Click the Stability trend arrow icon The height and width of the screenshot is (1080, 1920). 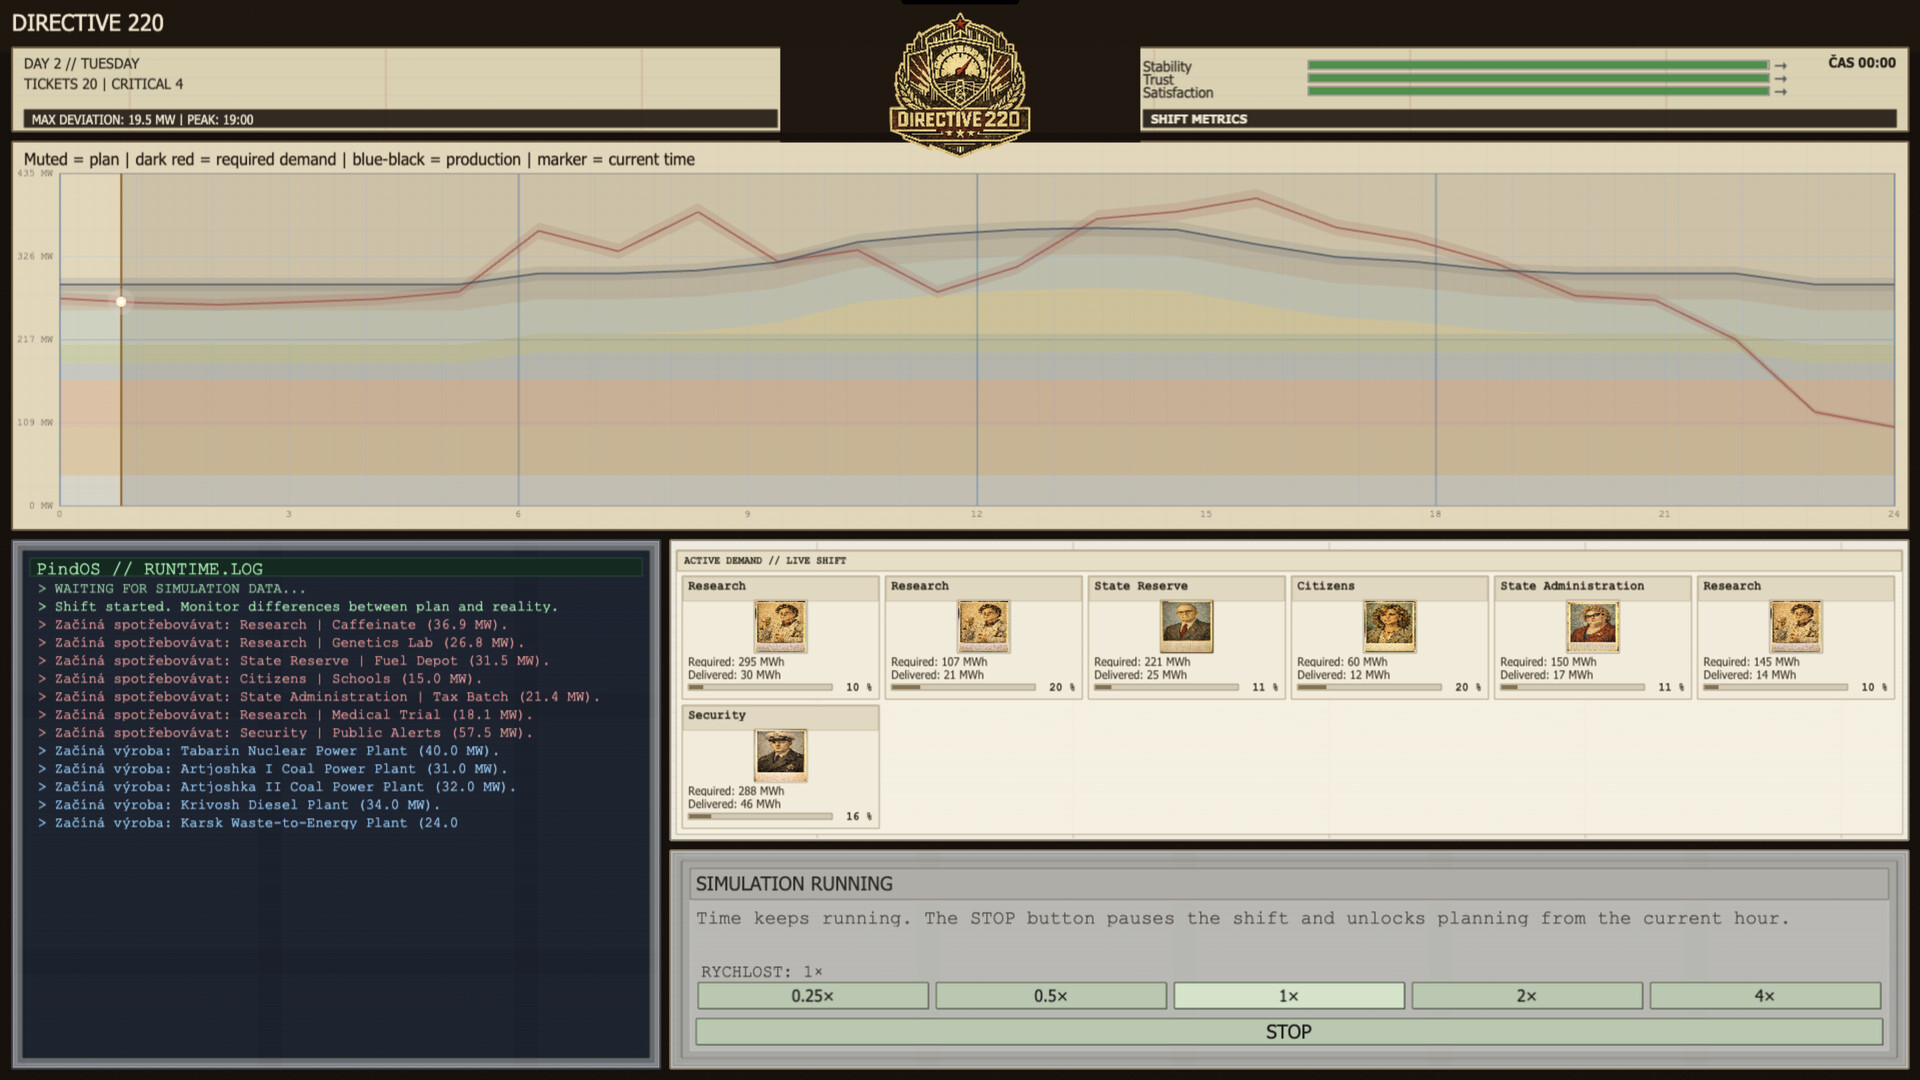pyautogui.click(x=1780, y=66)
